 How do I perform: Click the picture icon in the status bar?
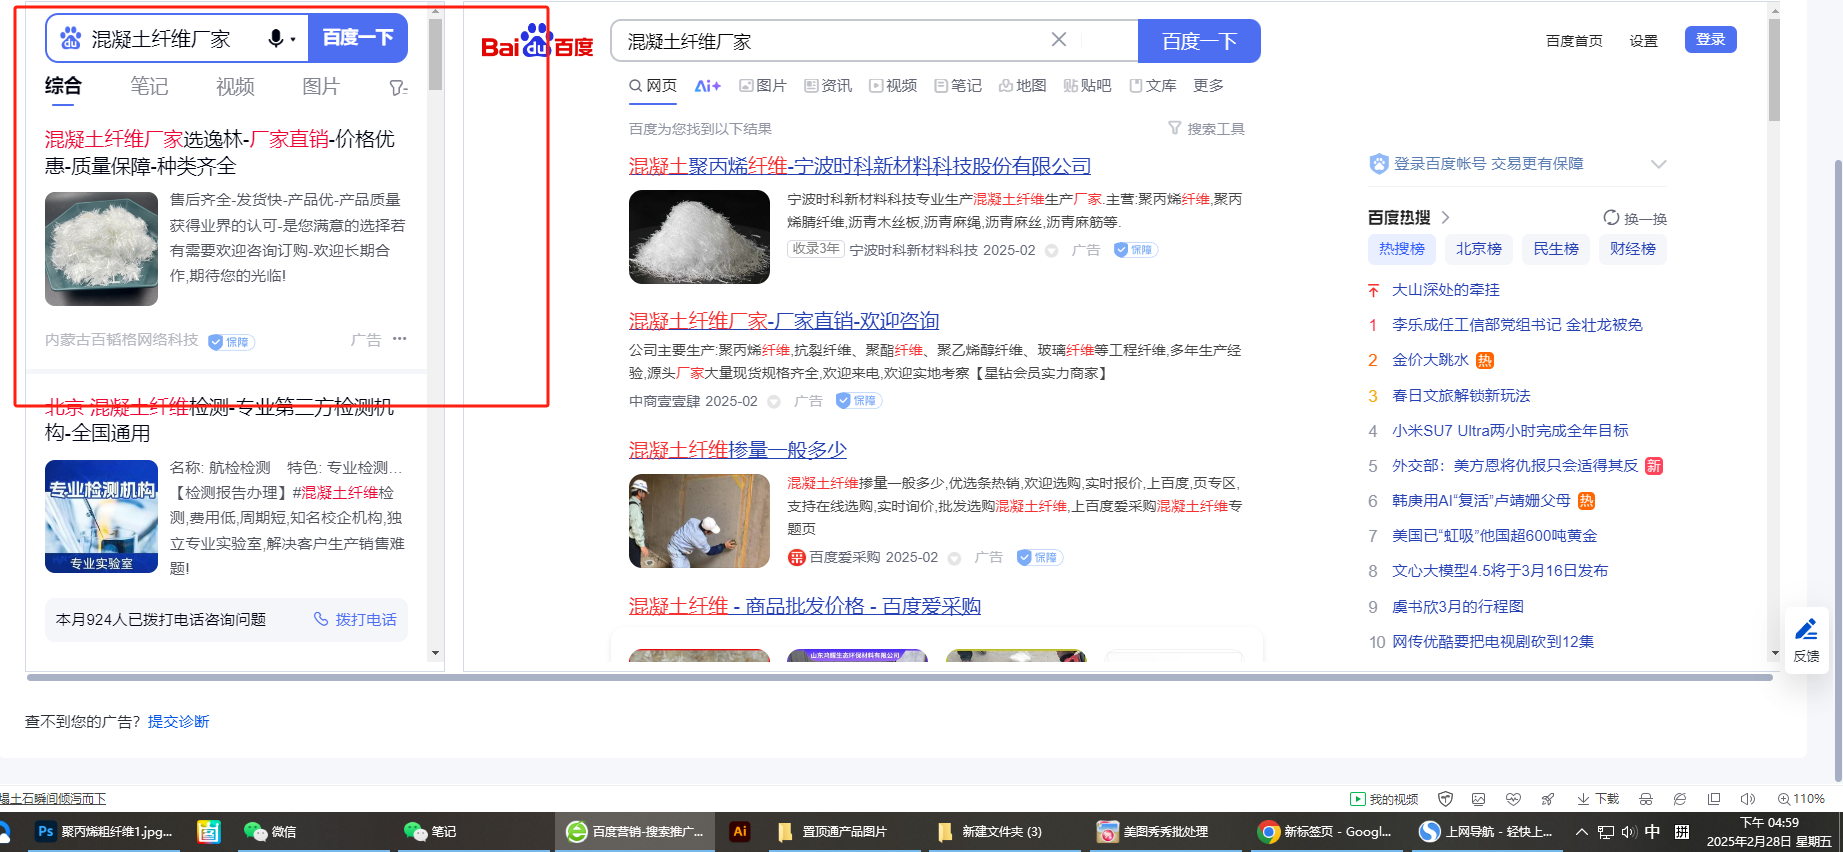(1479, 799)
